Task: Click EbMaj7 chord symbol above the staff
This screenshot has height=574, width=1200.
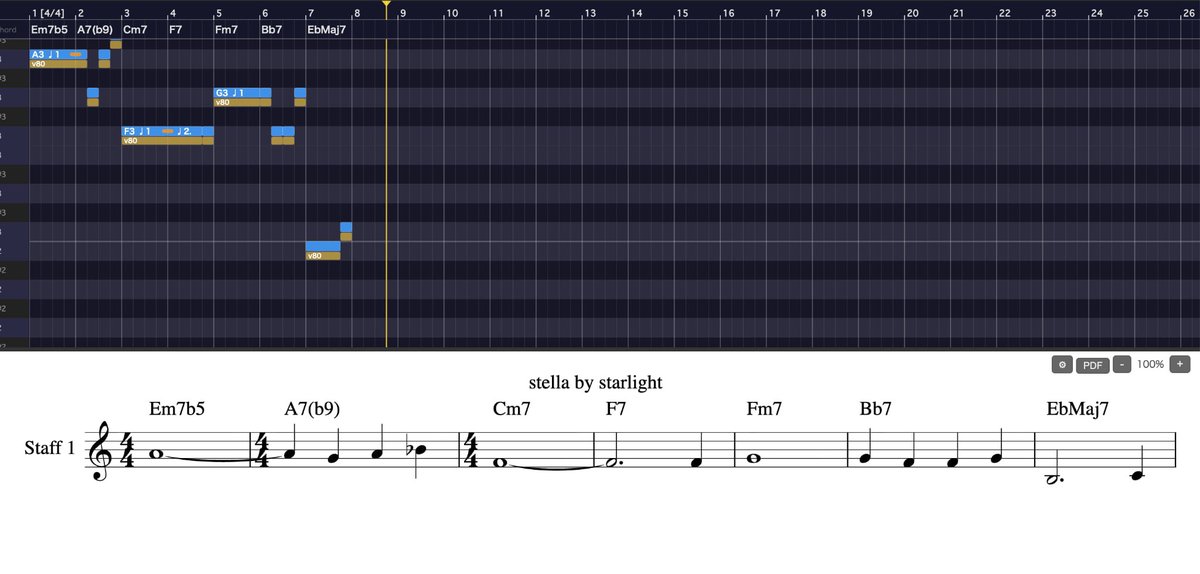Action: (1078, 409)
